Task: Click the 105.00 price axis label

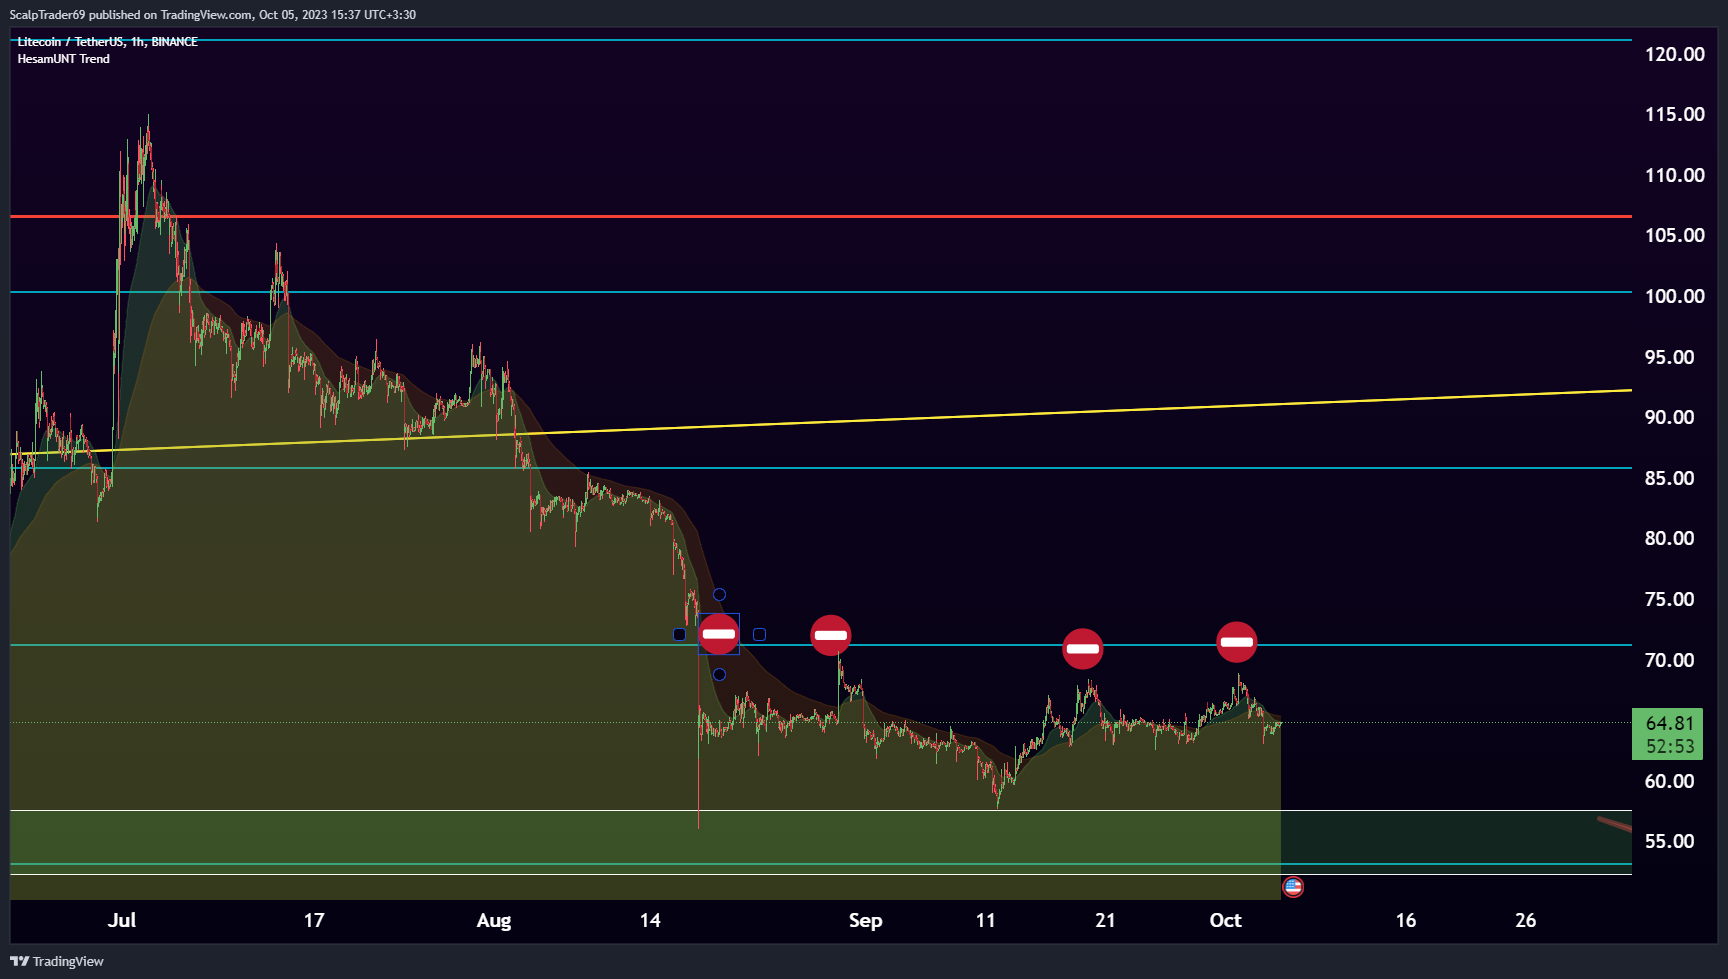Action: pyautogui.click(x=1675, y=235)
